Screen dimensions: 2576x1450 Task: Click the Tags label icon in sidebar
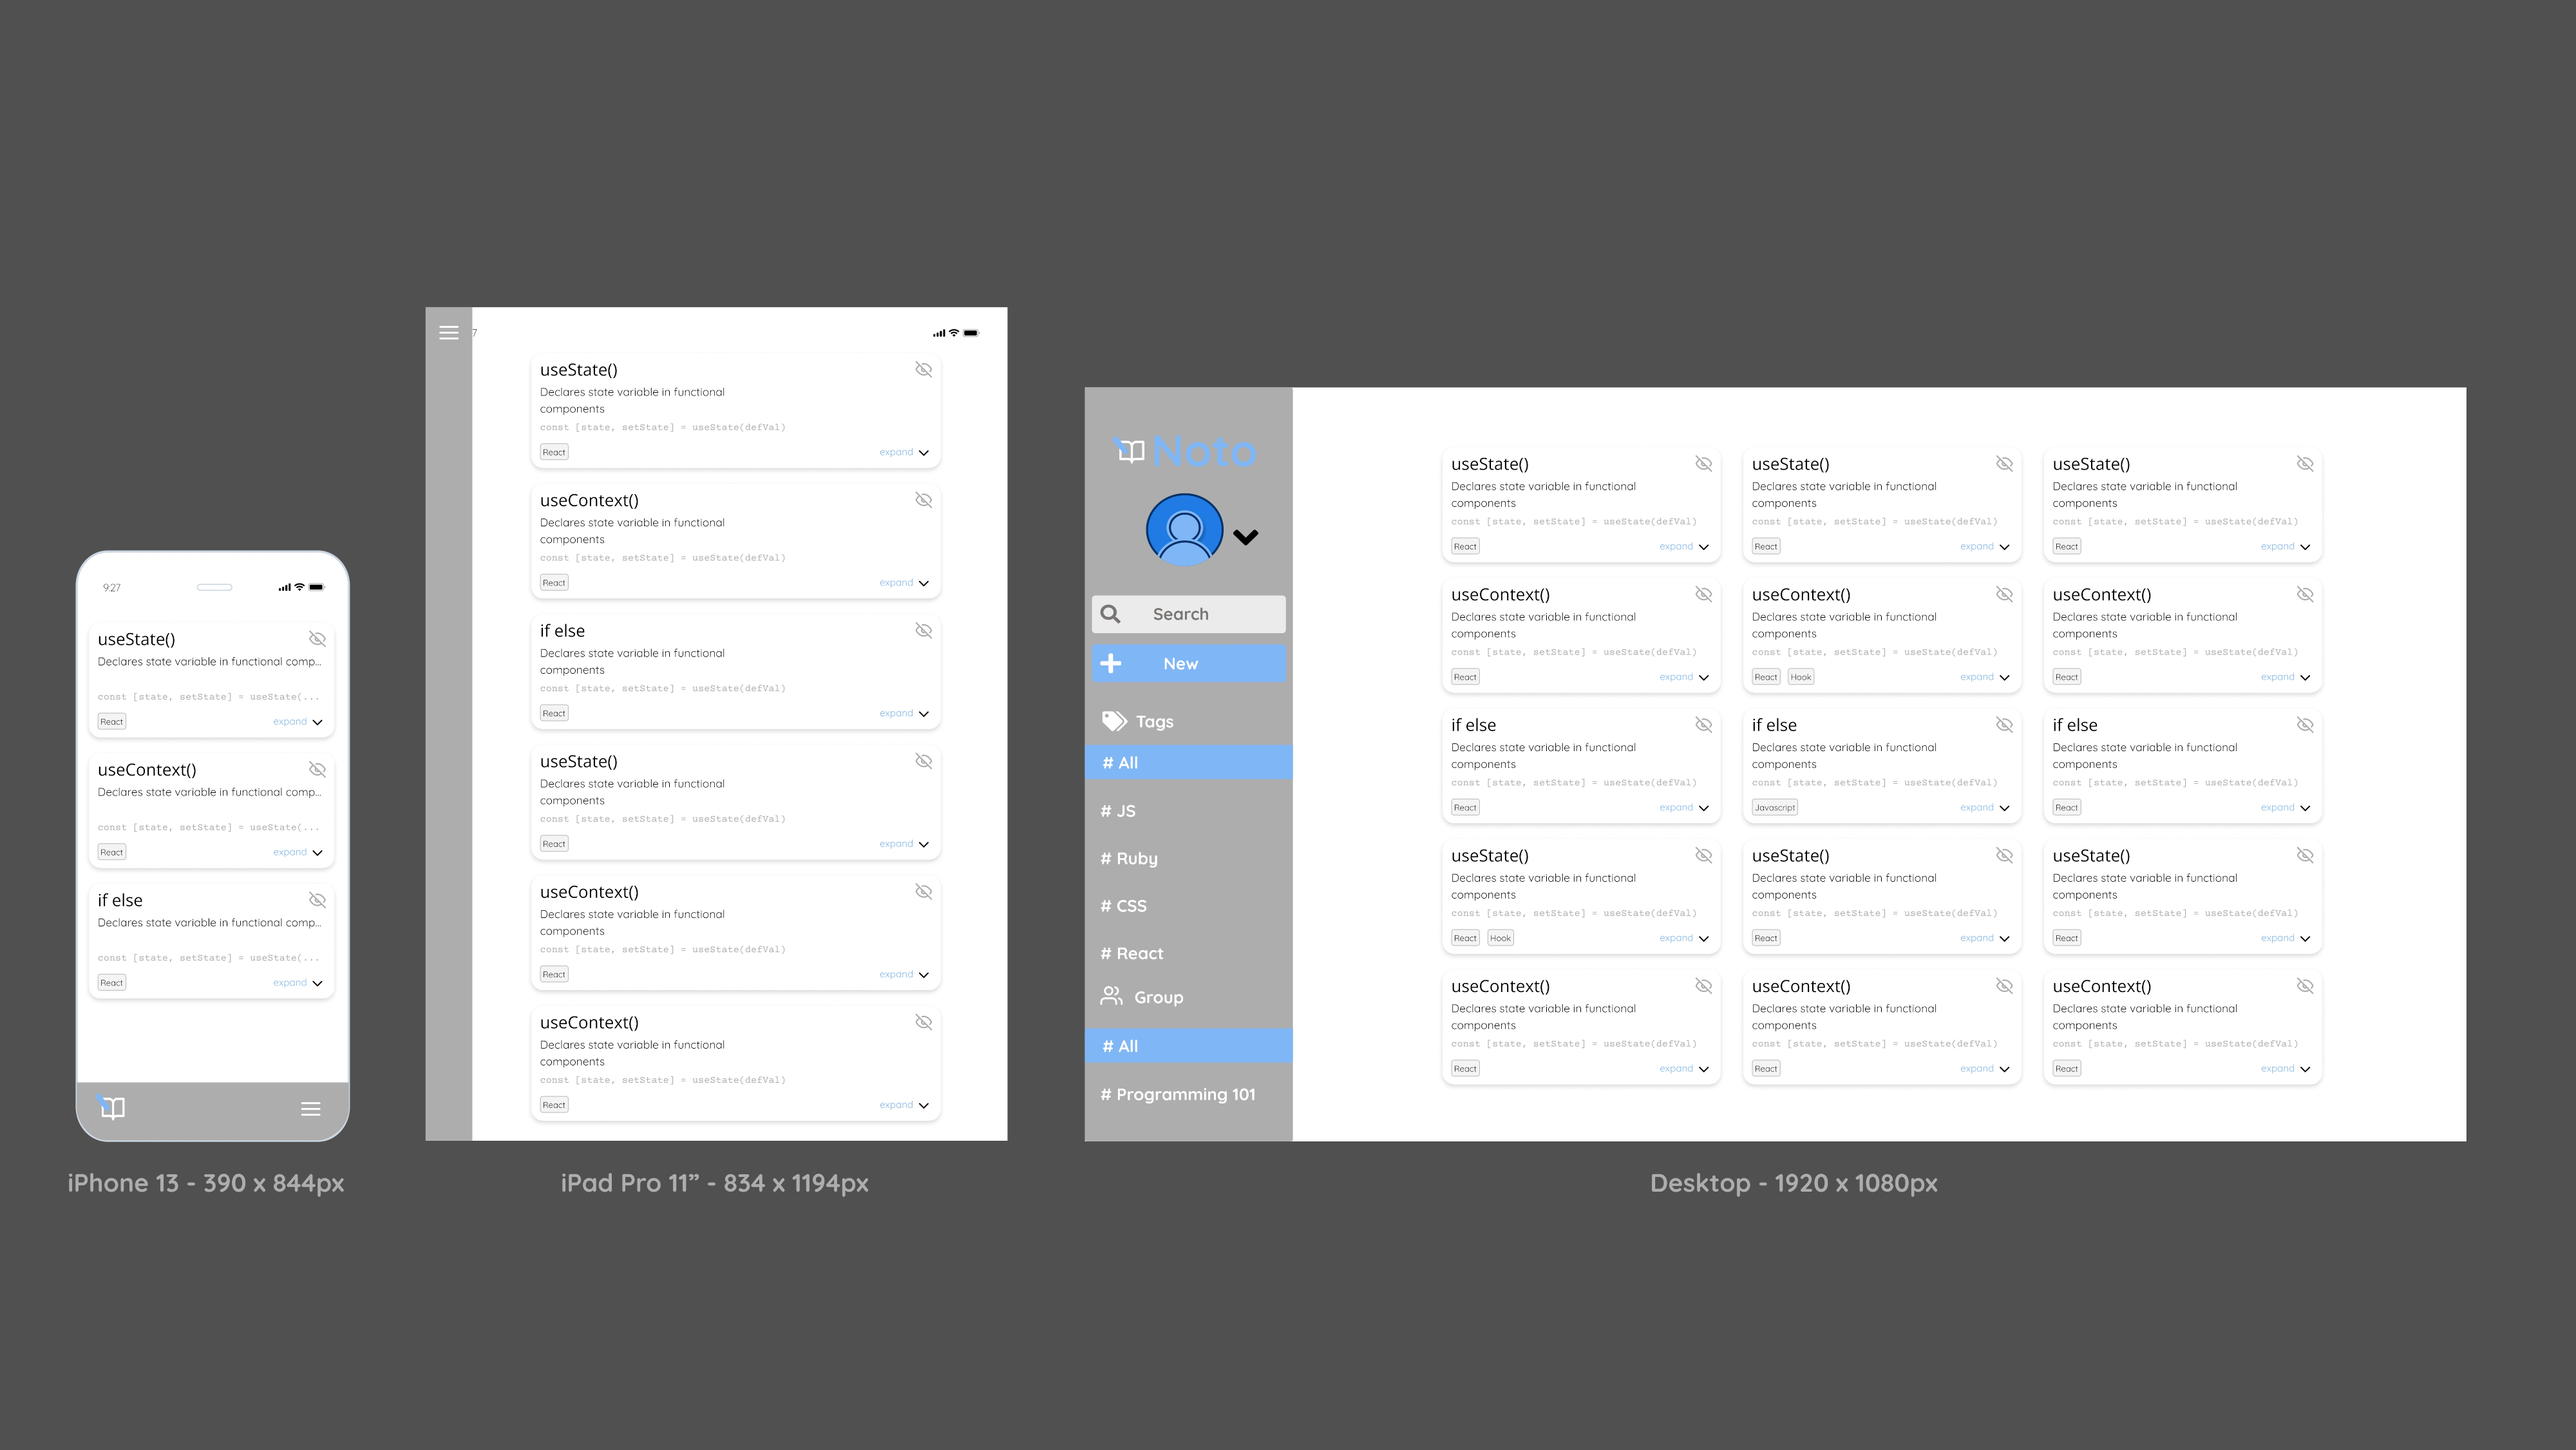coord(1114,721)
